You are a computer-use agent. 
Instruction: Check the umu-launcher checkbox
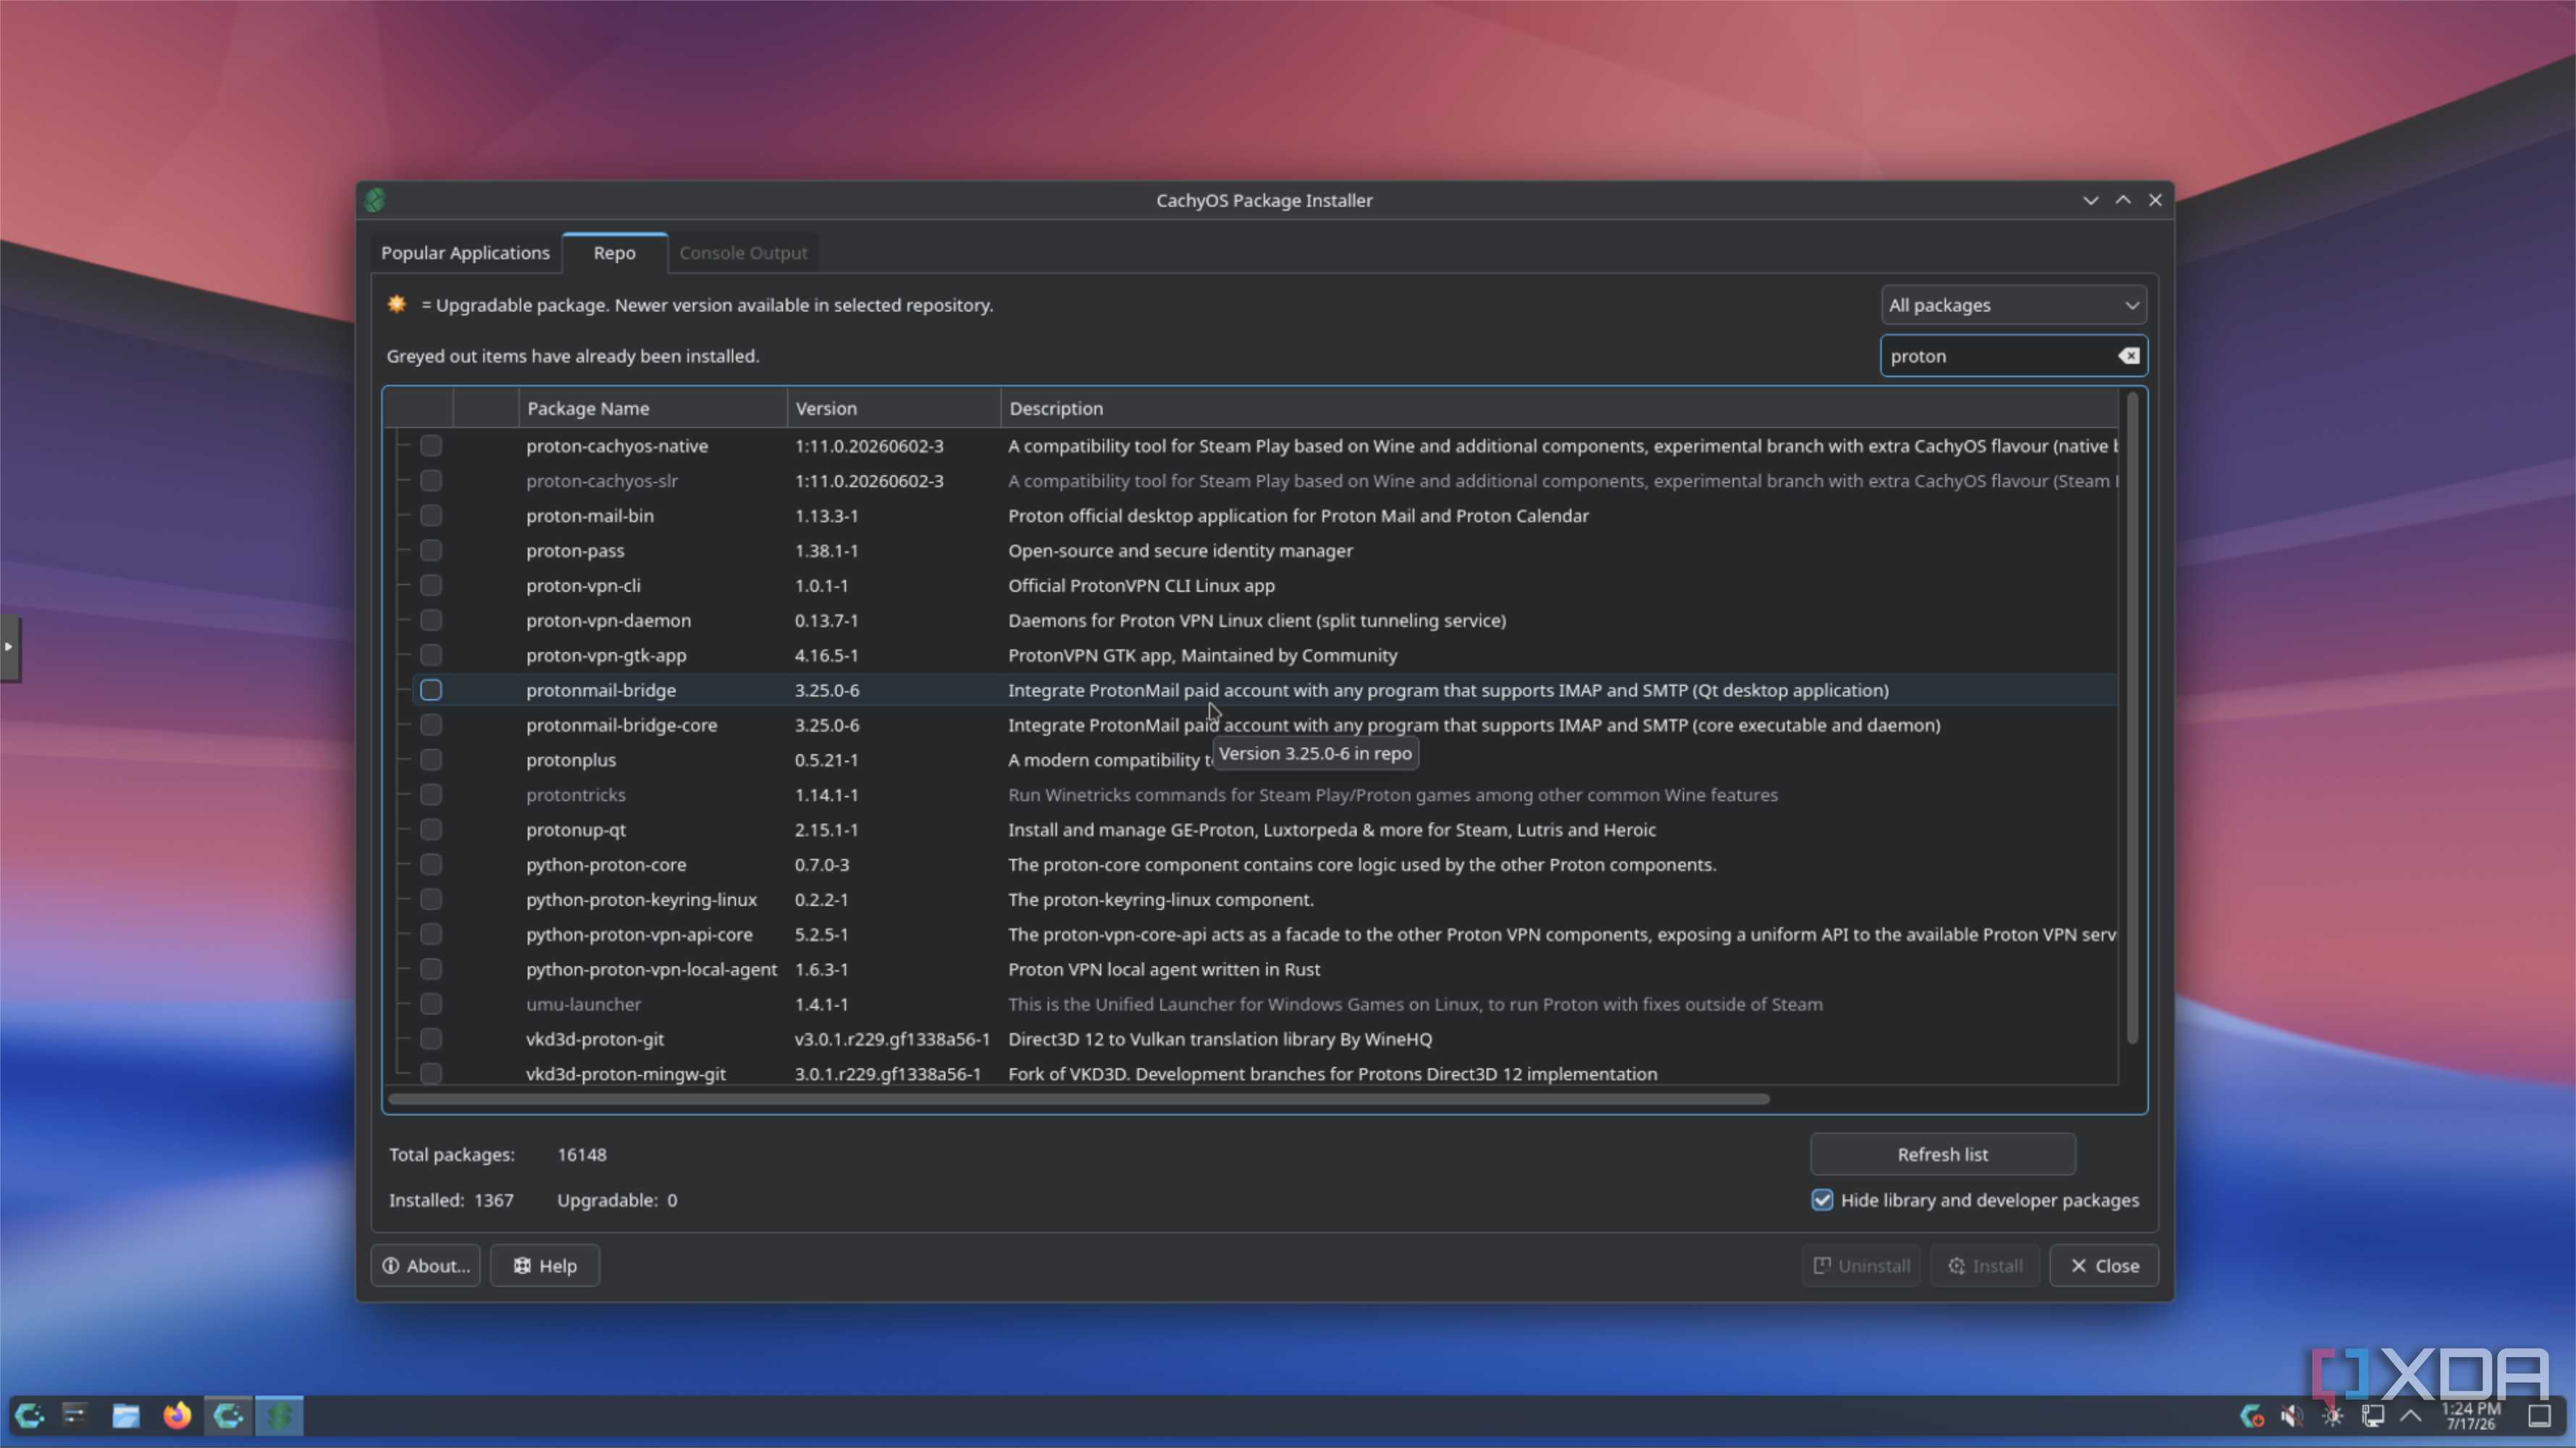tap(431, 1004)
